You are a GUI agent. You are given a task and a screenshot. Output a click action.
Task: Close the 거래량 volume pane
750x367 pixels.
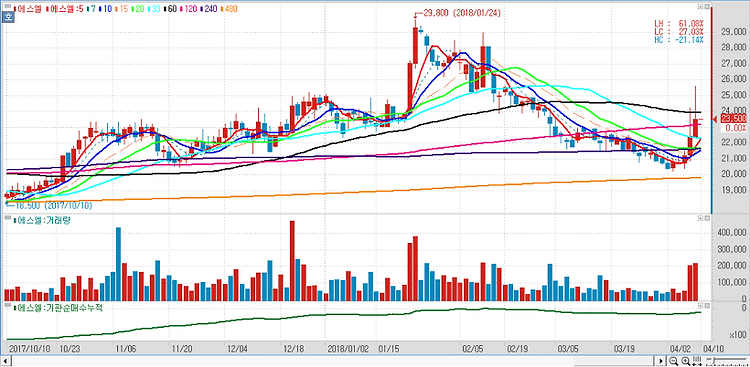(707, 218)
